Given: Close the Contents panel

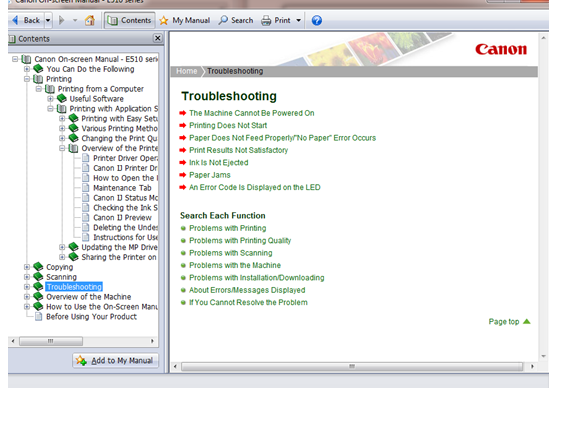Looking at the screenshot, I should [x=157, y=38].
